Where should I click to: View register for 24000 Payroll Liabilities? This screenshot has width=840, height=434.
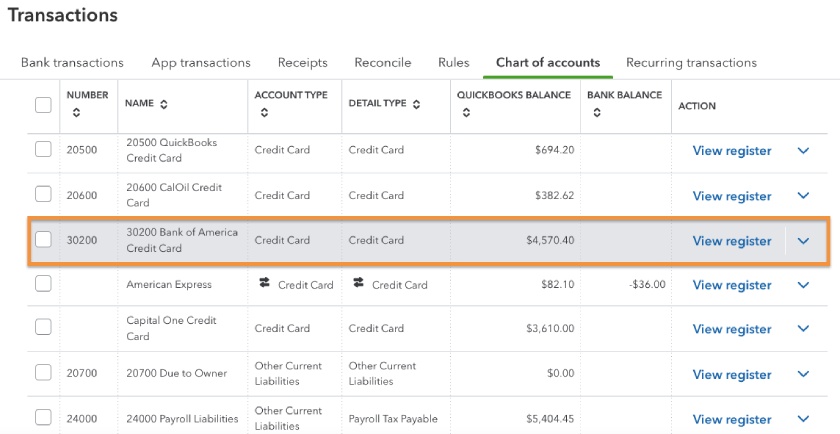click(732, 420)
